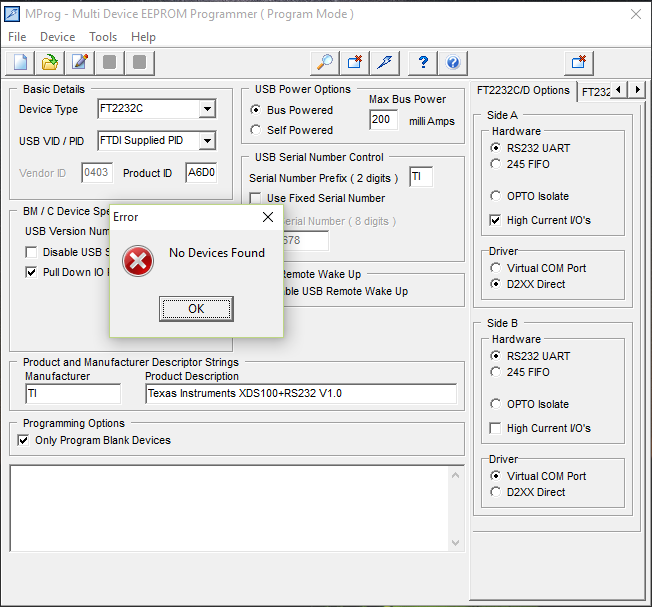
Task: Click the blue circle About icon
Action: [453, 63]
